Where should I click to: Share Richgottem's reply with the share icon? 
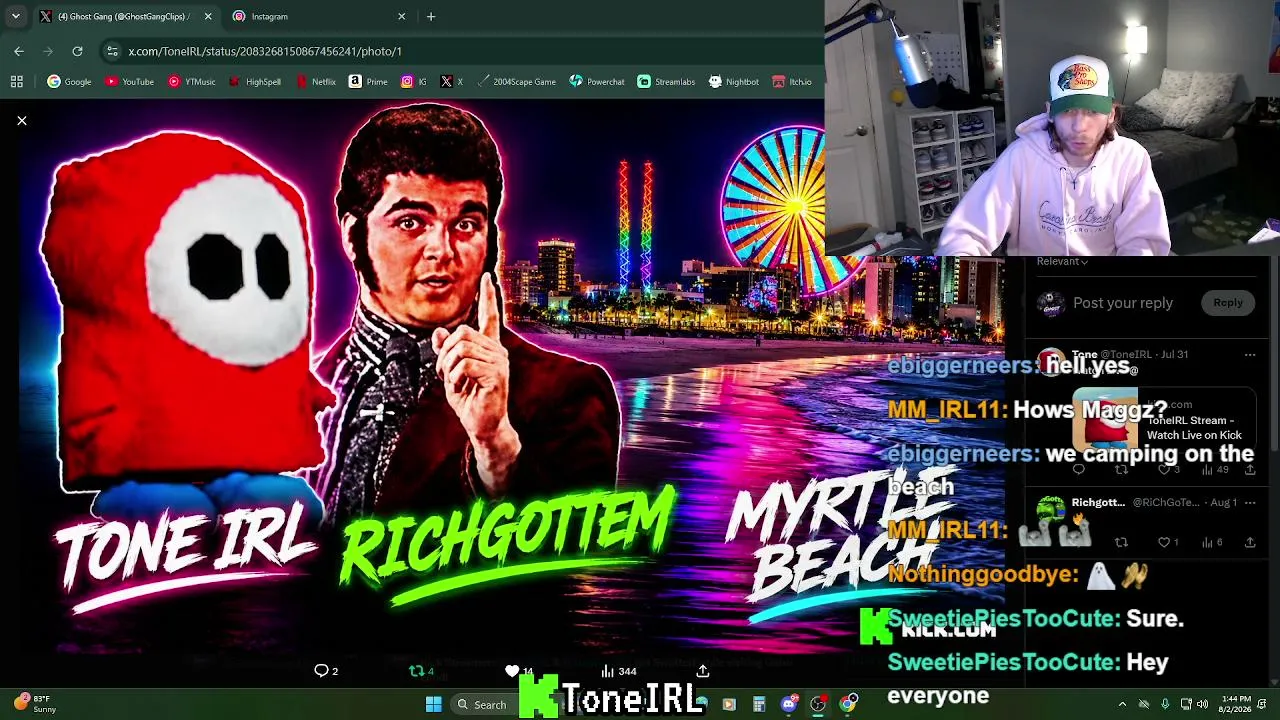1250,543
